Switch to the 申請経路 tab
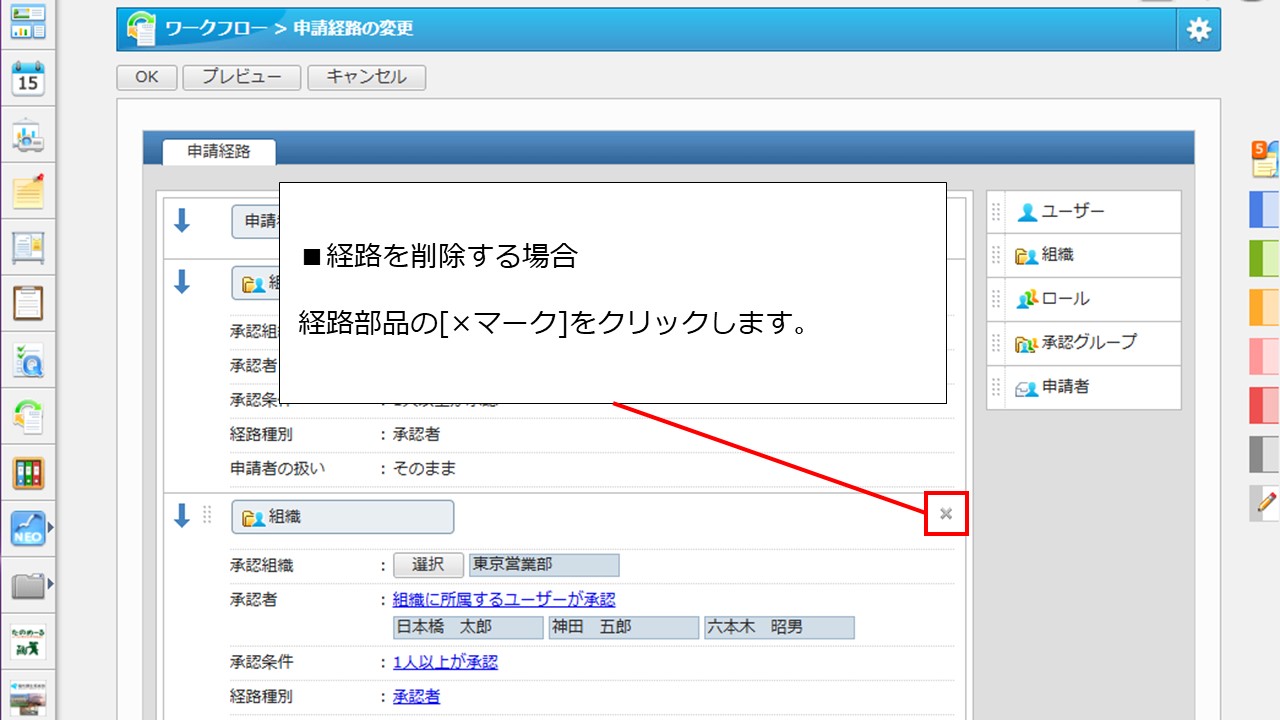The width and height of the screenshot is (1280, 720). pos(219,152)
